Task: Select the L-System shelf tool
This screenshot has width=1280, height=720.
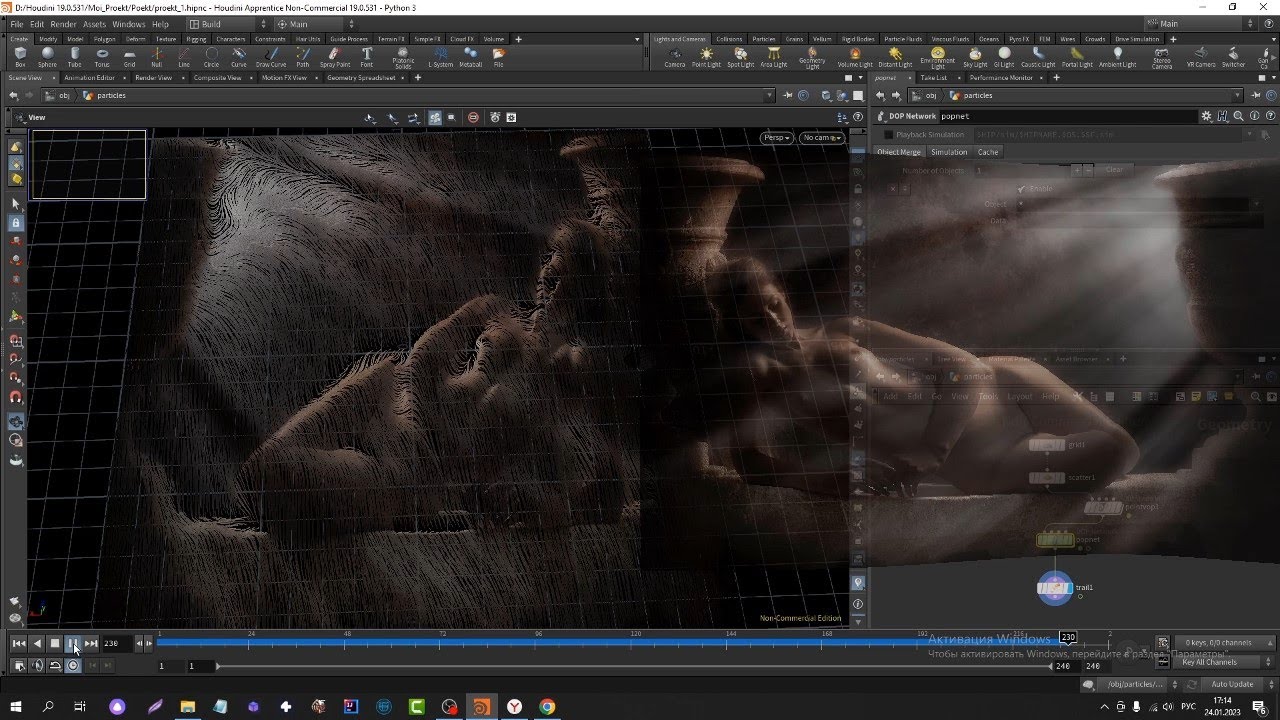Action: (x=440, y=57)
